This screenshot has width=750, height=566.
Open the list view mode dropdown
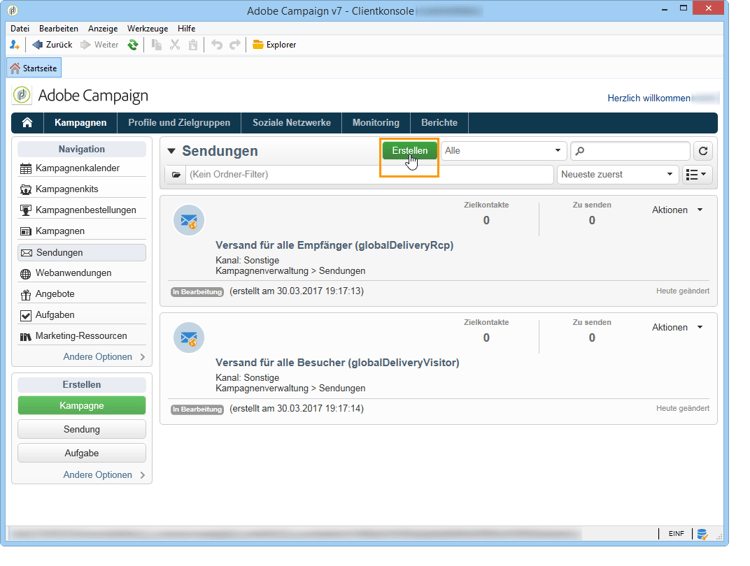click(696, 175)
